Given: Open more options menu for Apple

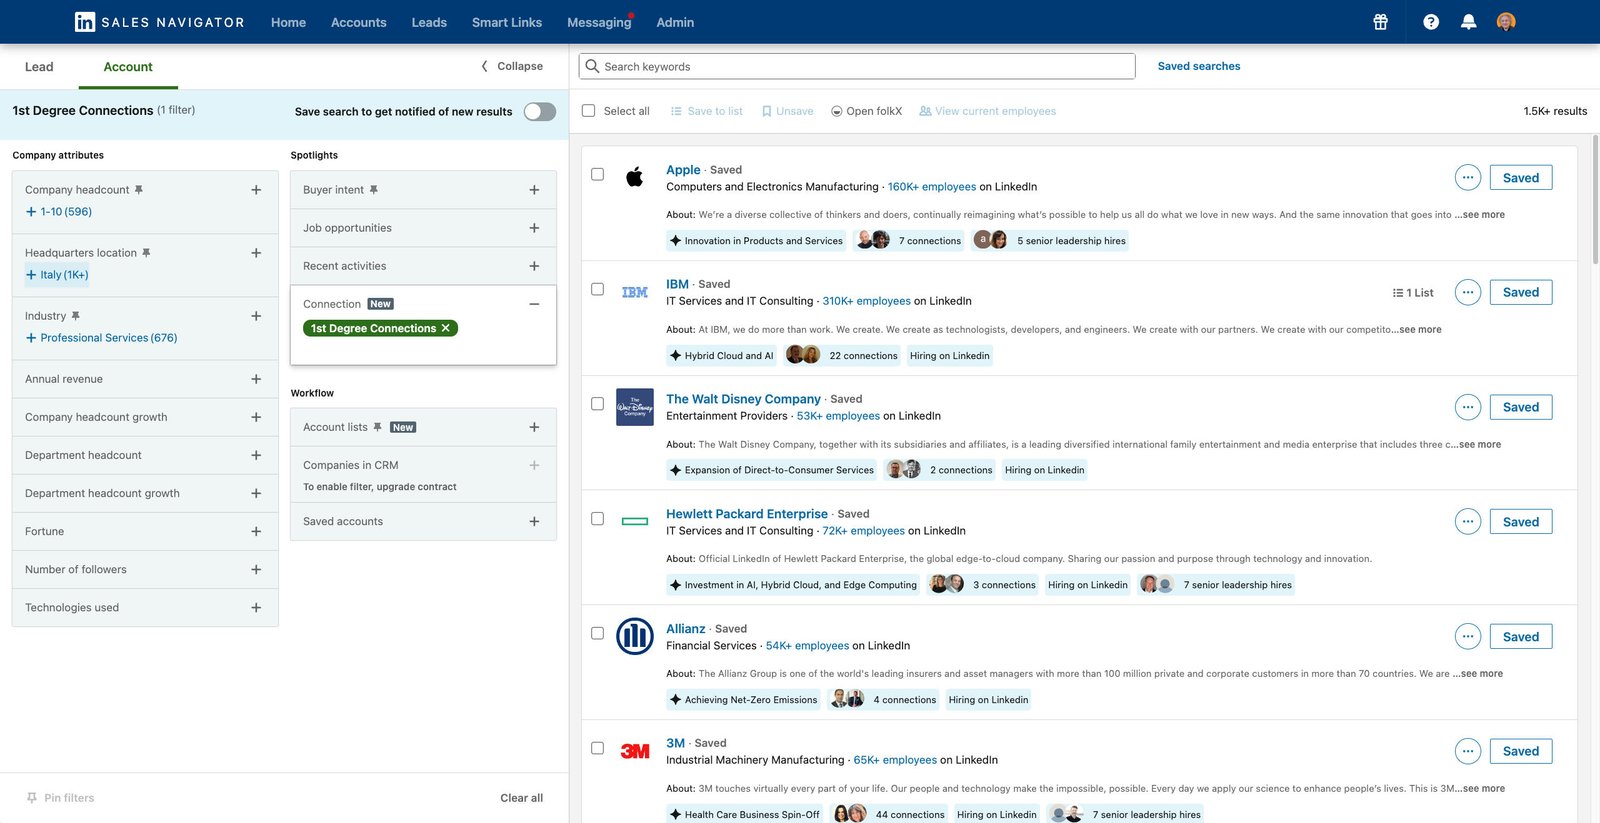Looking at the screenshot, I should pyautogui.click(x=1467, y=178).
